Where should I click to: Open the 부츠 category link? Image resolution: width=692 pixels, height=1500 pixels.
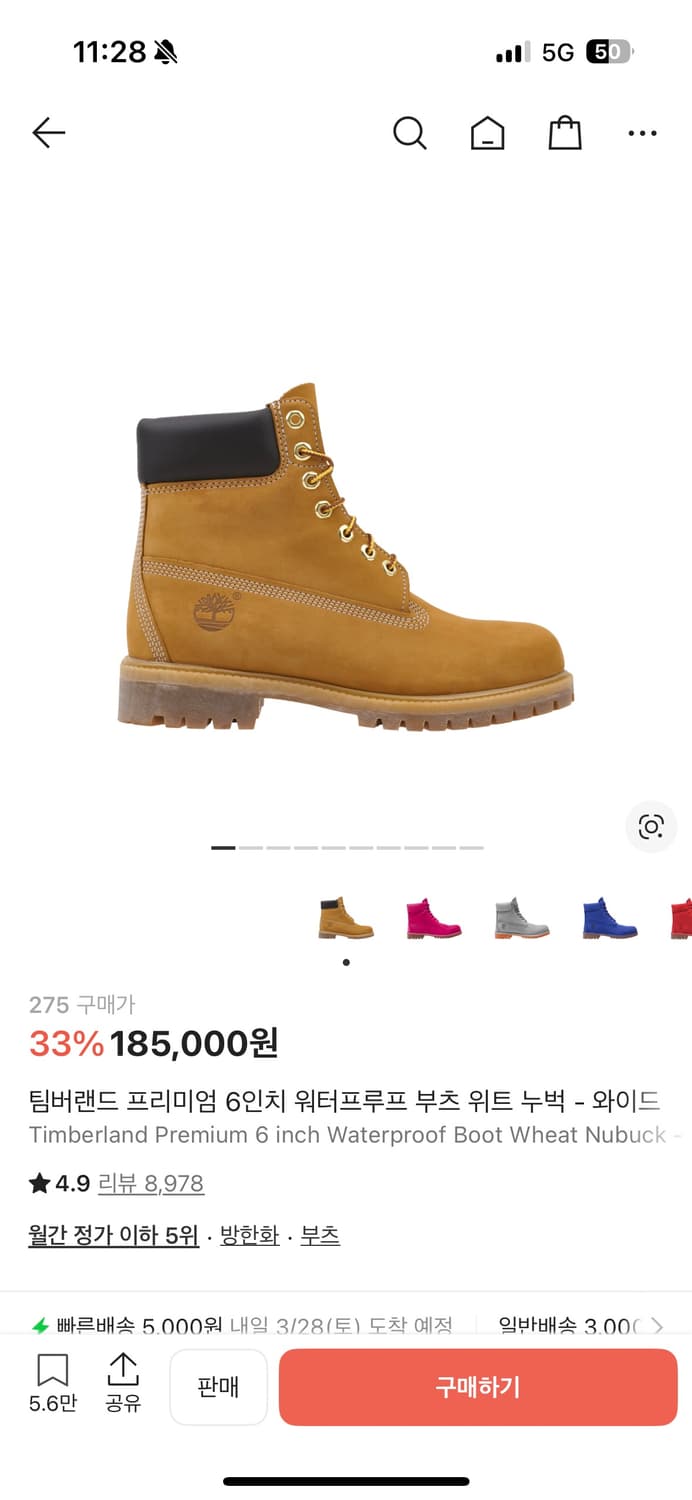[320, 1236]
